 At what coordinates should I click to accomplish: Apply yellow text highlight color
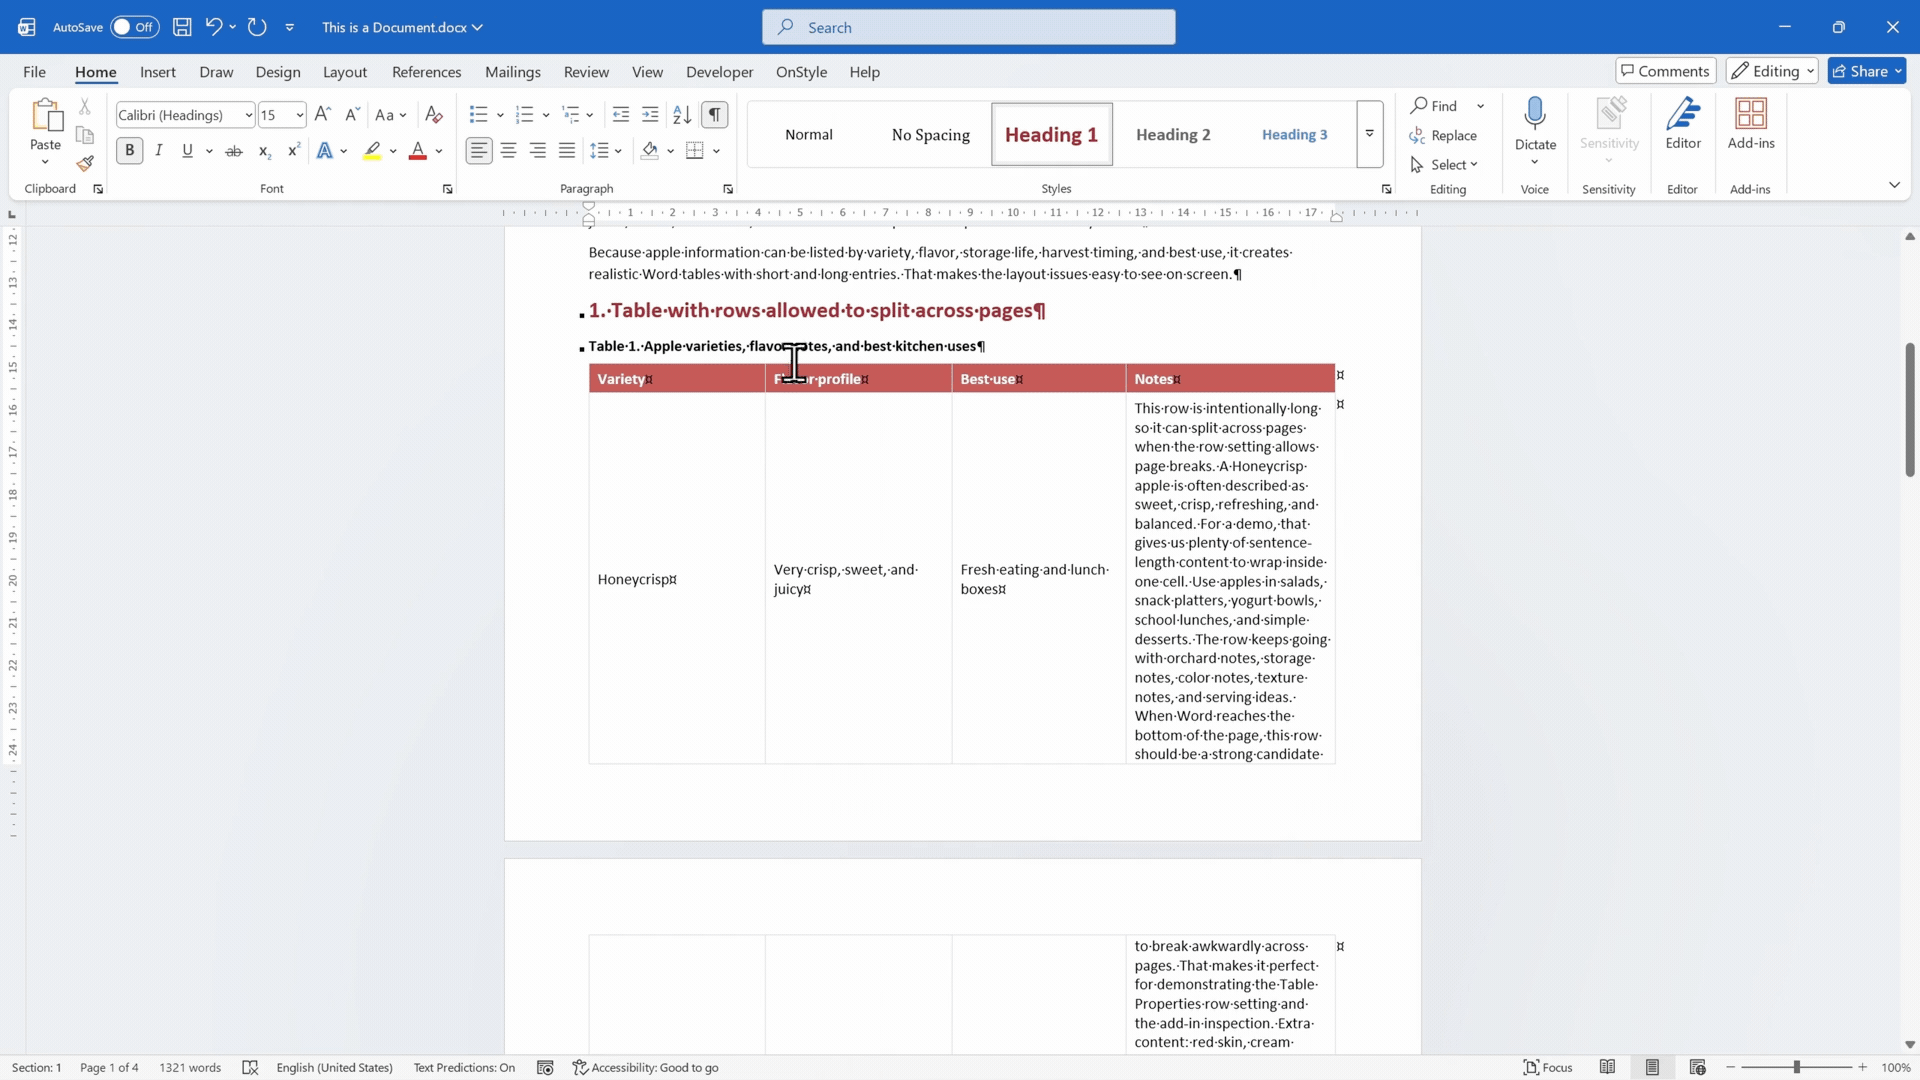372,151
